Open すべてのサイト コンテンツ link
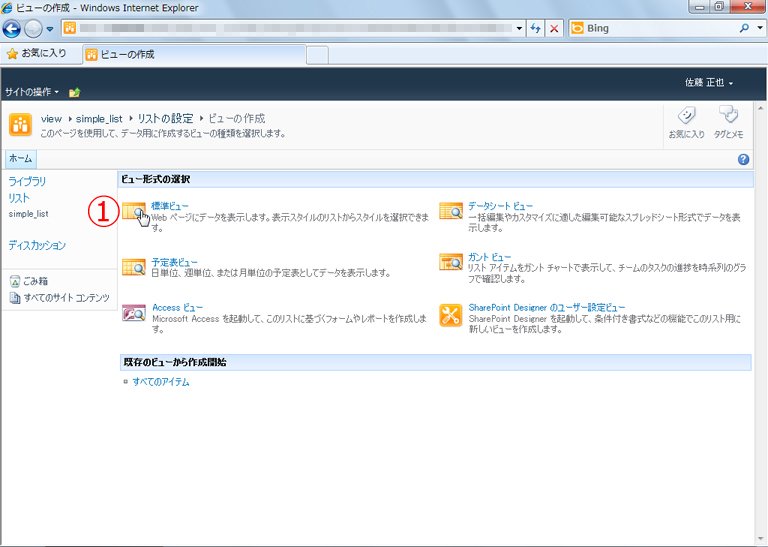Screen dimensions: 768x547 [x=66, y=298]
